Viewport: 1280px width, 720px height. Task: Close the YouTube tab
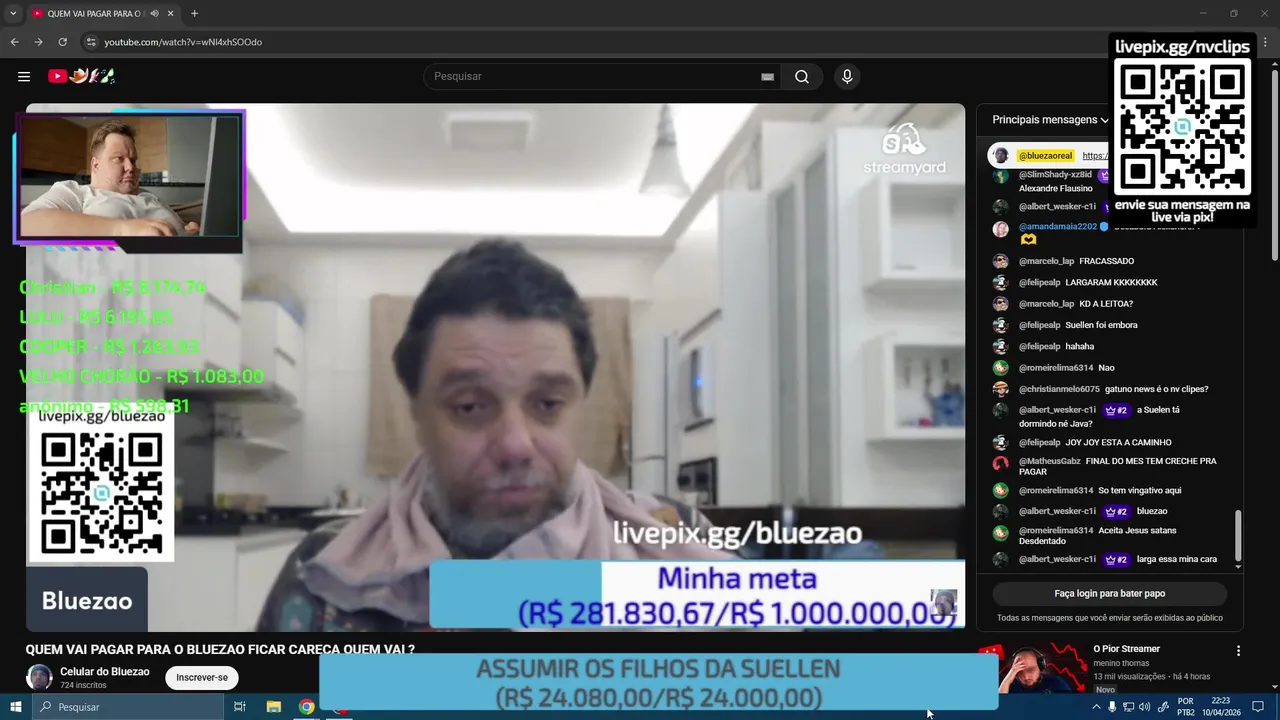(x=171, y=14)
